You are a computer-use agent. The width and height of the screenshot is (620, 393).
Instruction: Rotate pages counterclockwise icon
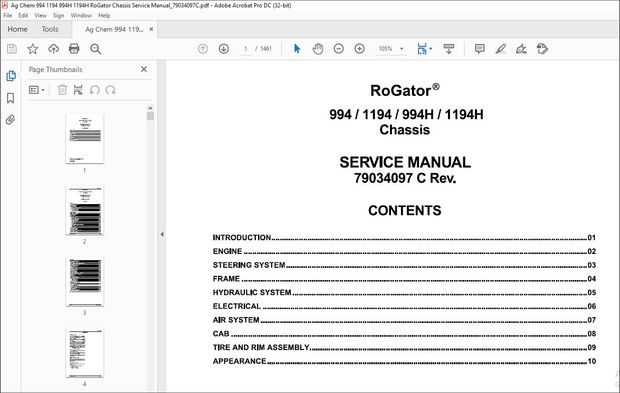tap(95, 90)
